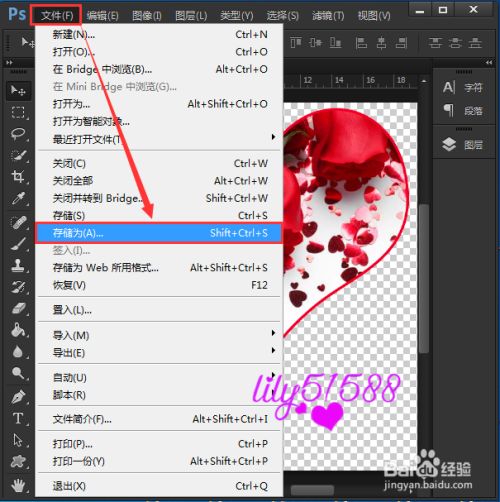Click align vertical centers icon
The height and width of the screenshot is (502, 500).
click(315, 43)
